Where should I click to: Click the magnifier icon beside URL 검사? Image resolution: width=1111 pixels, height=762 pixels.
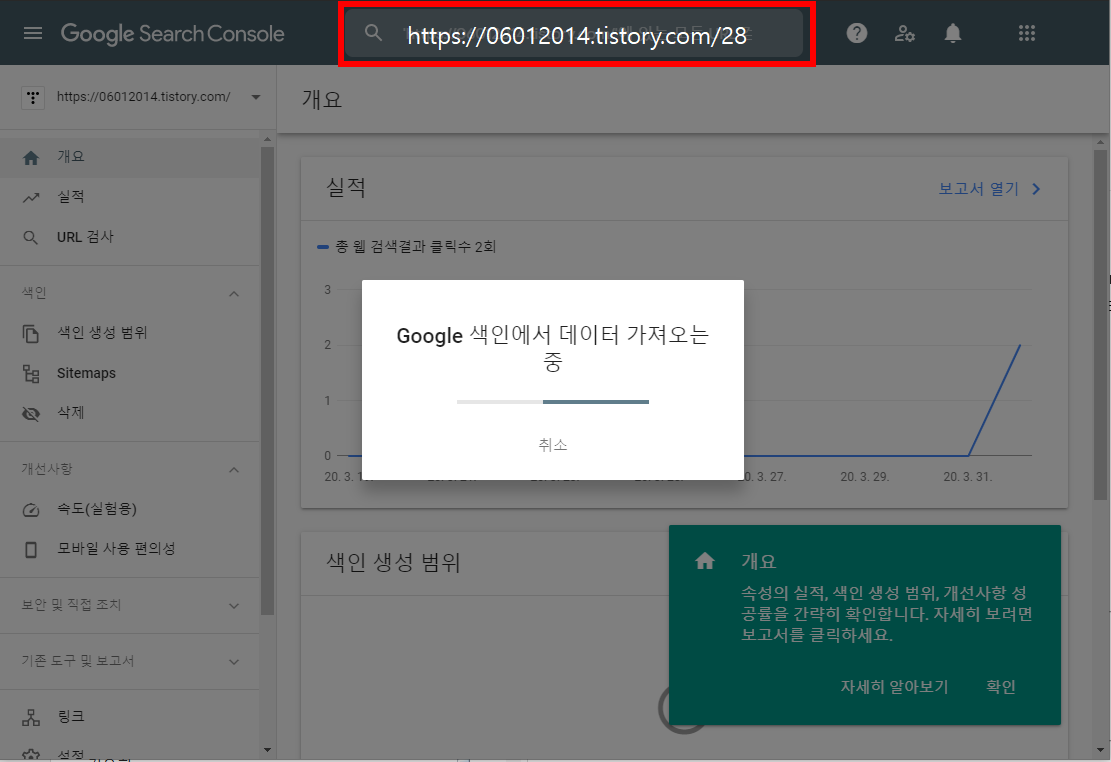point(30,237)
